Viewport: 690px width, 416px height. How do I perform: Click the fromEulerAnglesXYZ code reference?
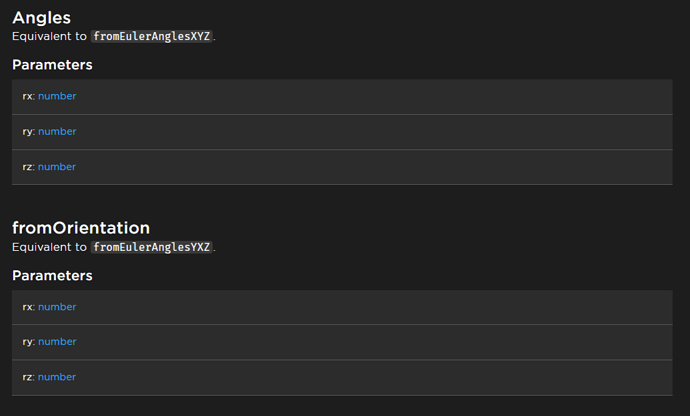click(x=152, y=36)
